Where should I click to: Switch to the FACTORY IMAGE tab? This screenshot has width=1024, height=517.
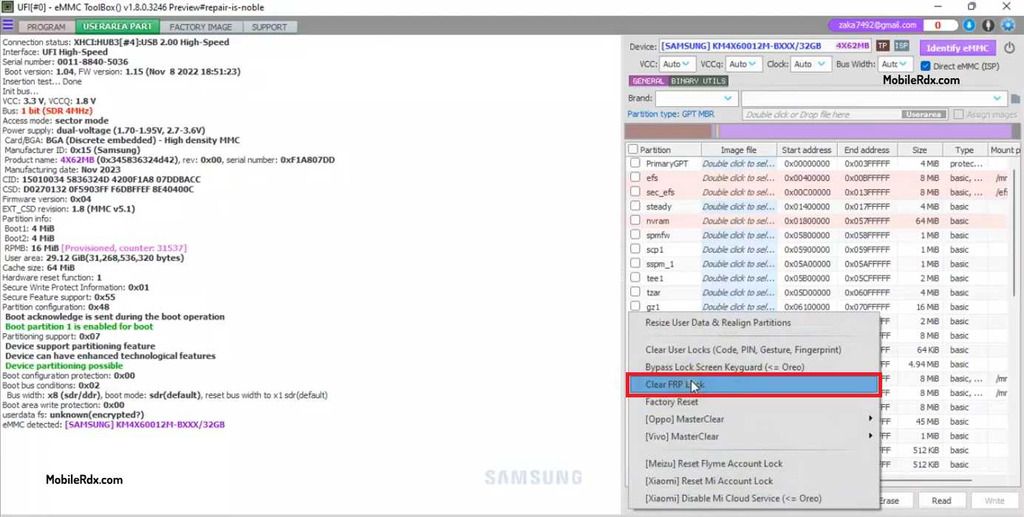tap(200, 27)
